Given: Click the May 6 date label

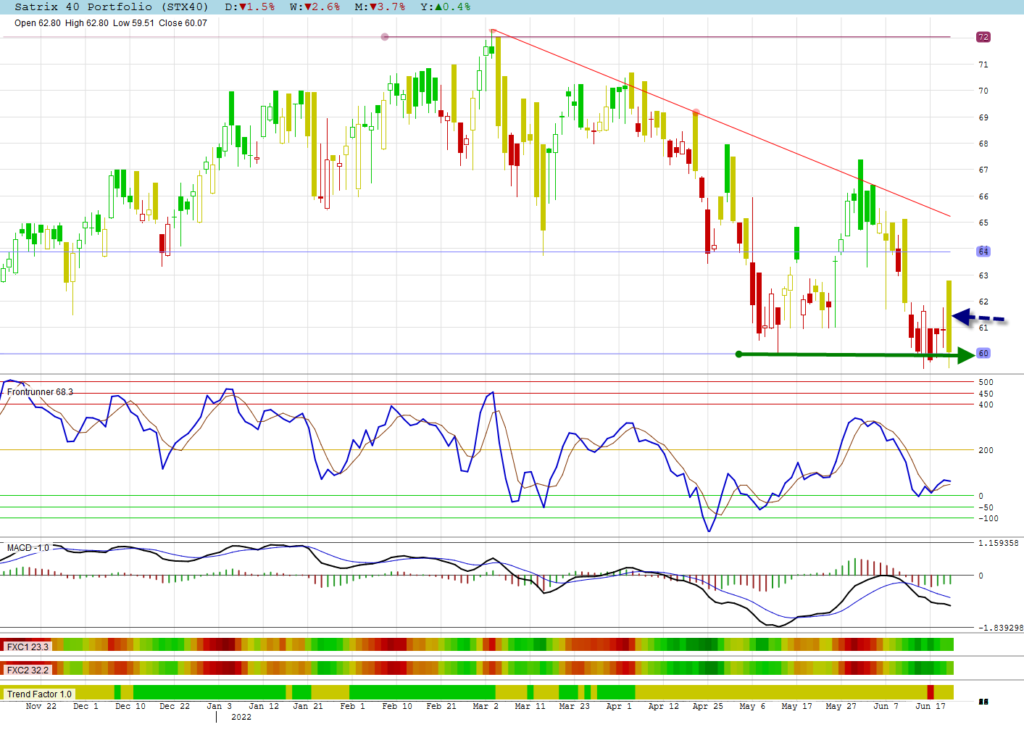Looking at the screenshot, I should point(753,706).
